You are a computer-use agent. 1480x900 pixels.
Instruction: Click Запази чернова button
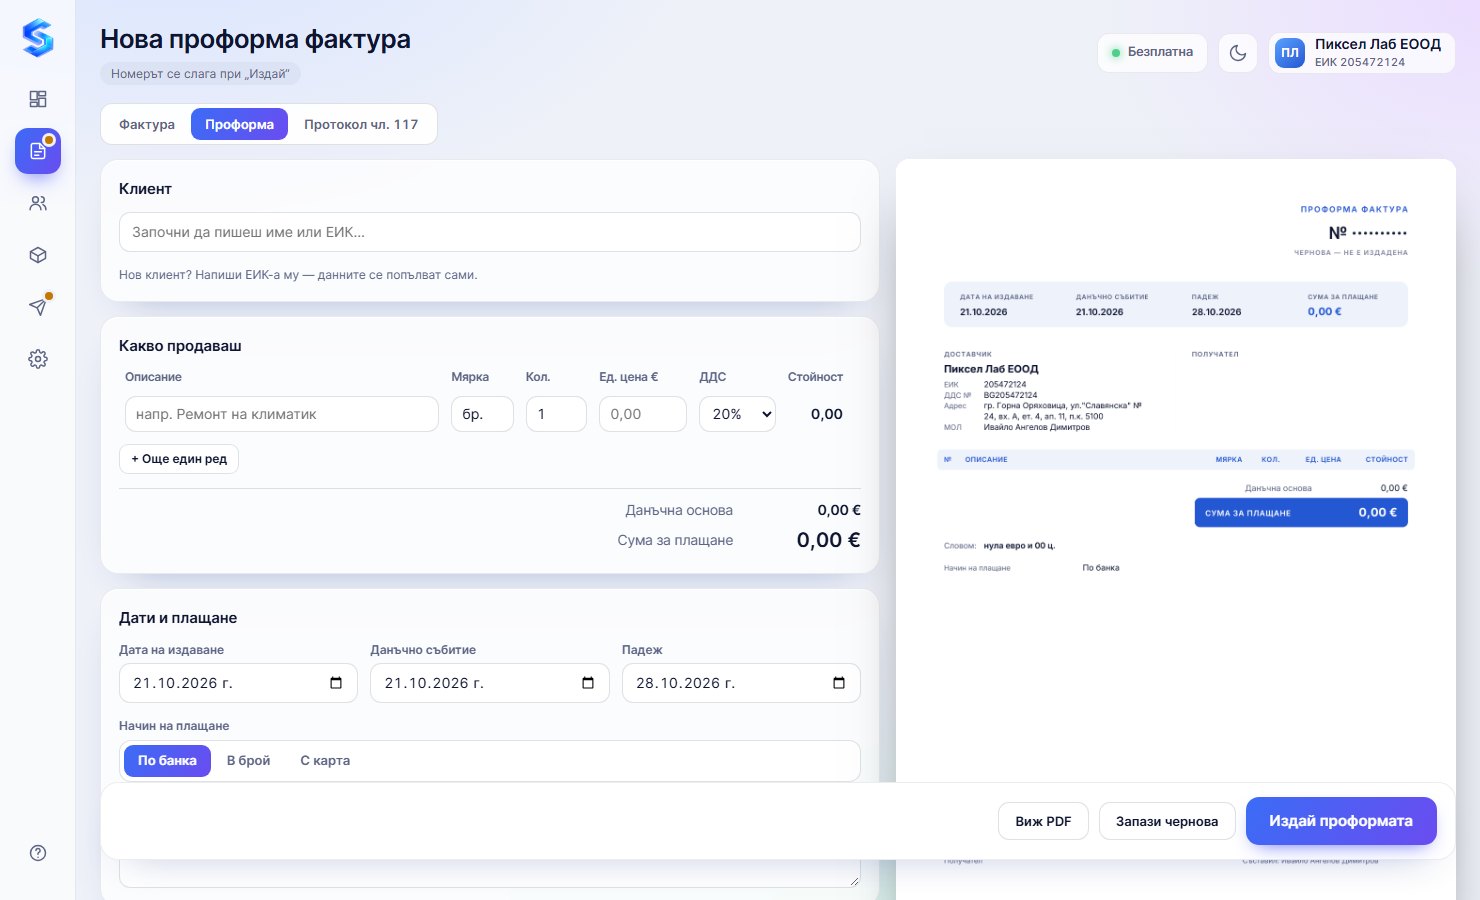click(x=1167, y=821)
